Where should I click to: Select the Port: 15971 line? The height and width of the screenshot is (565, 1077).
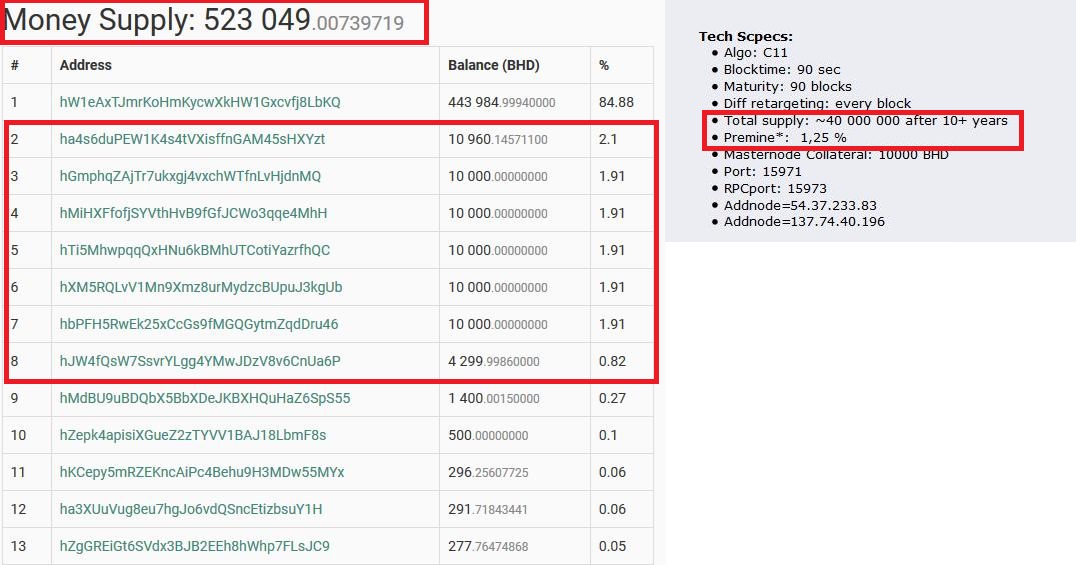tap(762, 172)
